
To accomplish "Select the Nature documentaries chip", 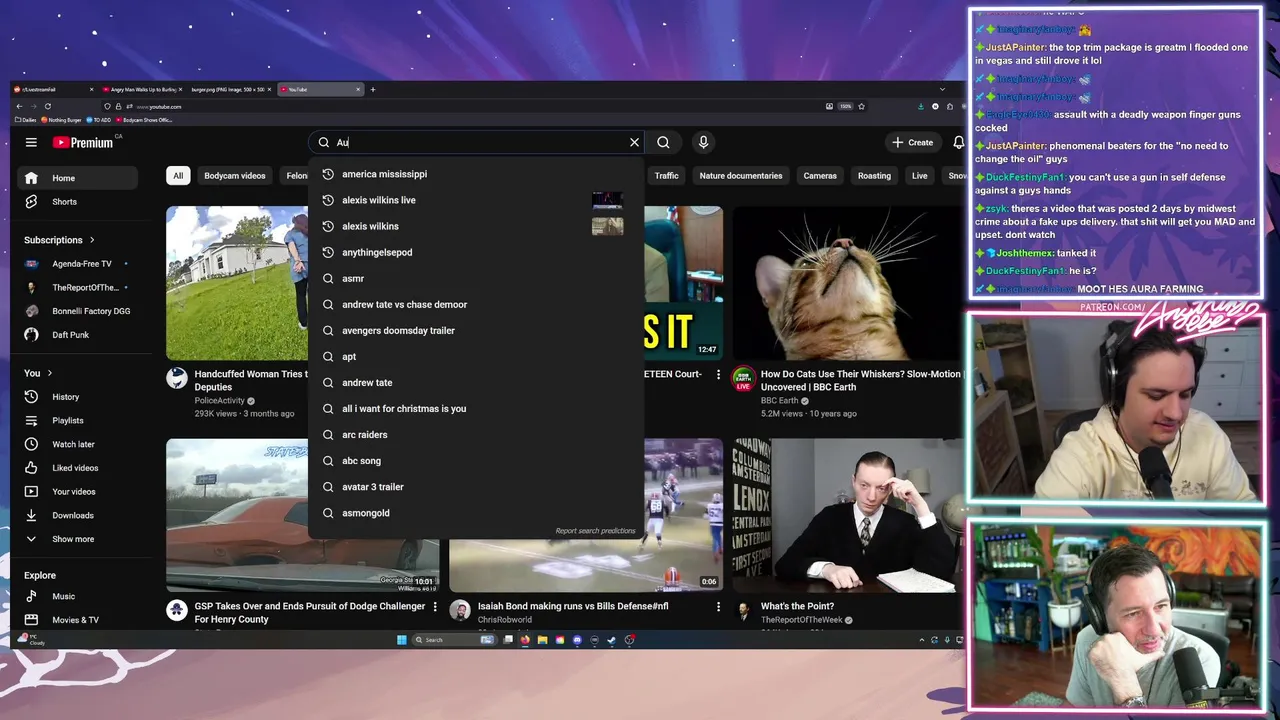I will coord(741,176).
